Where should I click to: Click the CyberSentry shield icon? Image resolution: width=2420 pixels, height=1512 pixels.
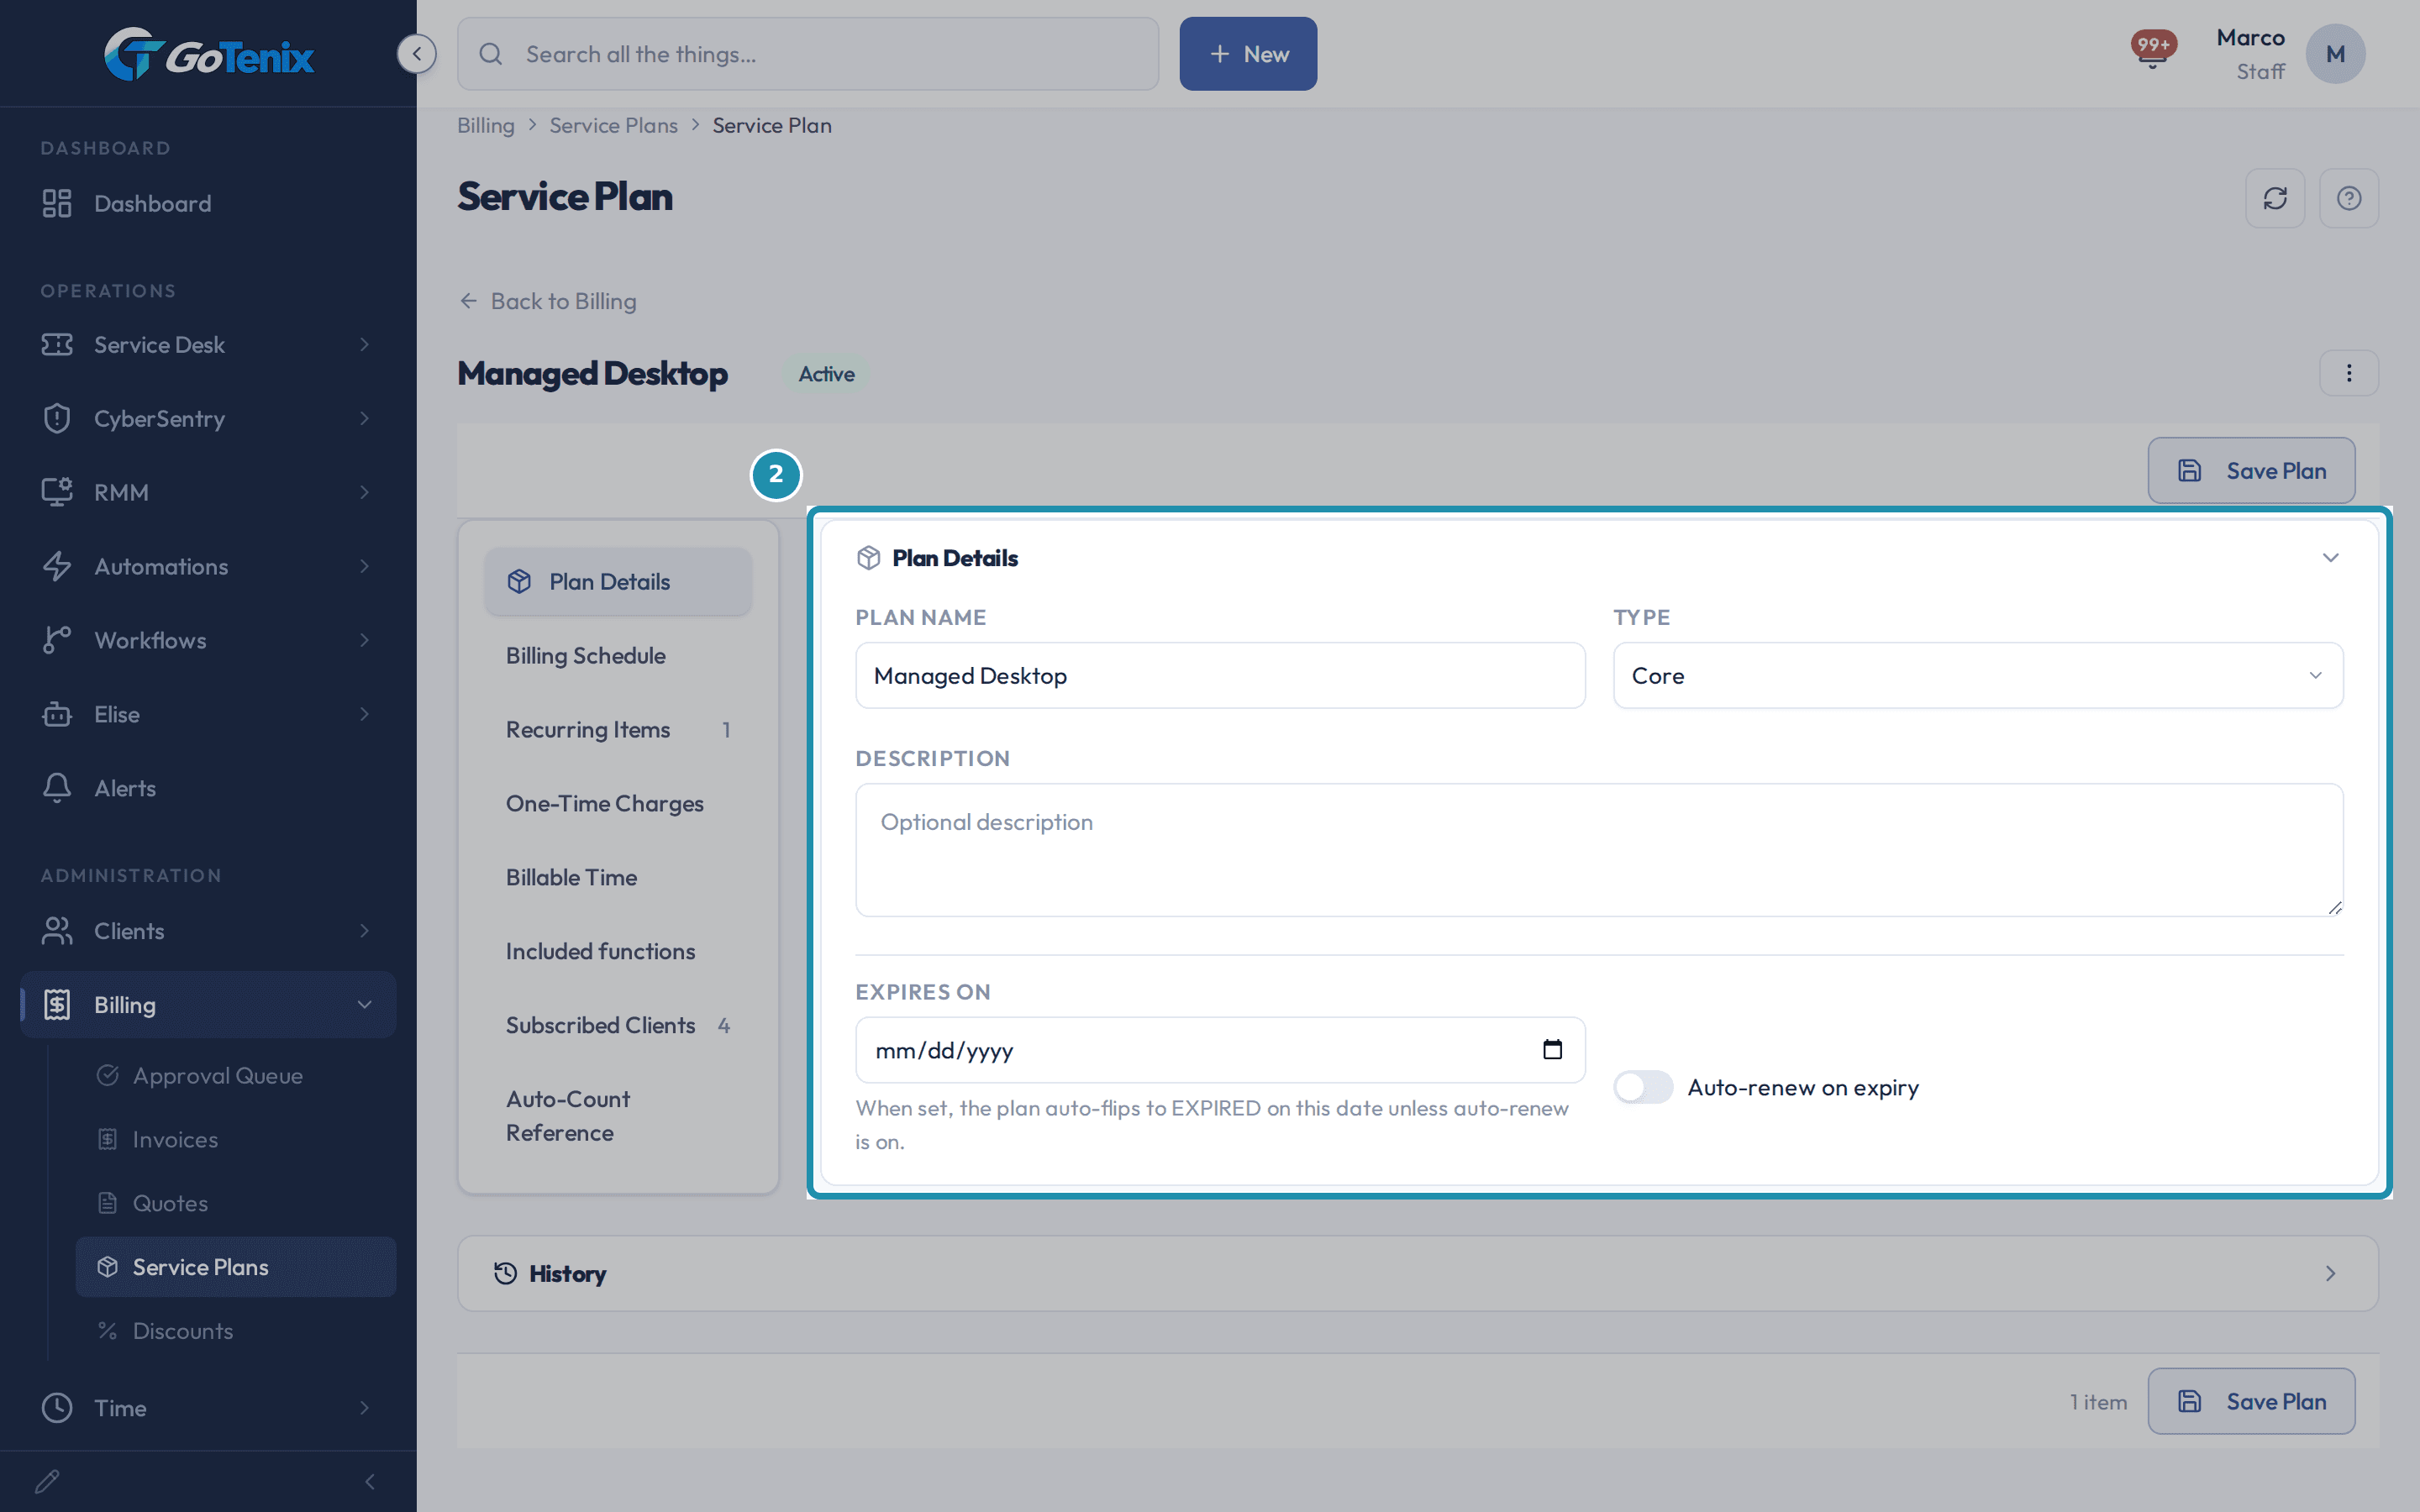[57, 418]
